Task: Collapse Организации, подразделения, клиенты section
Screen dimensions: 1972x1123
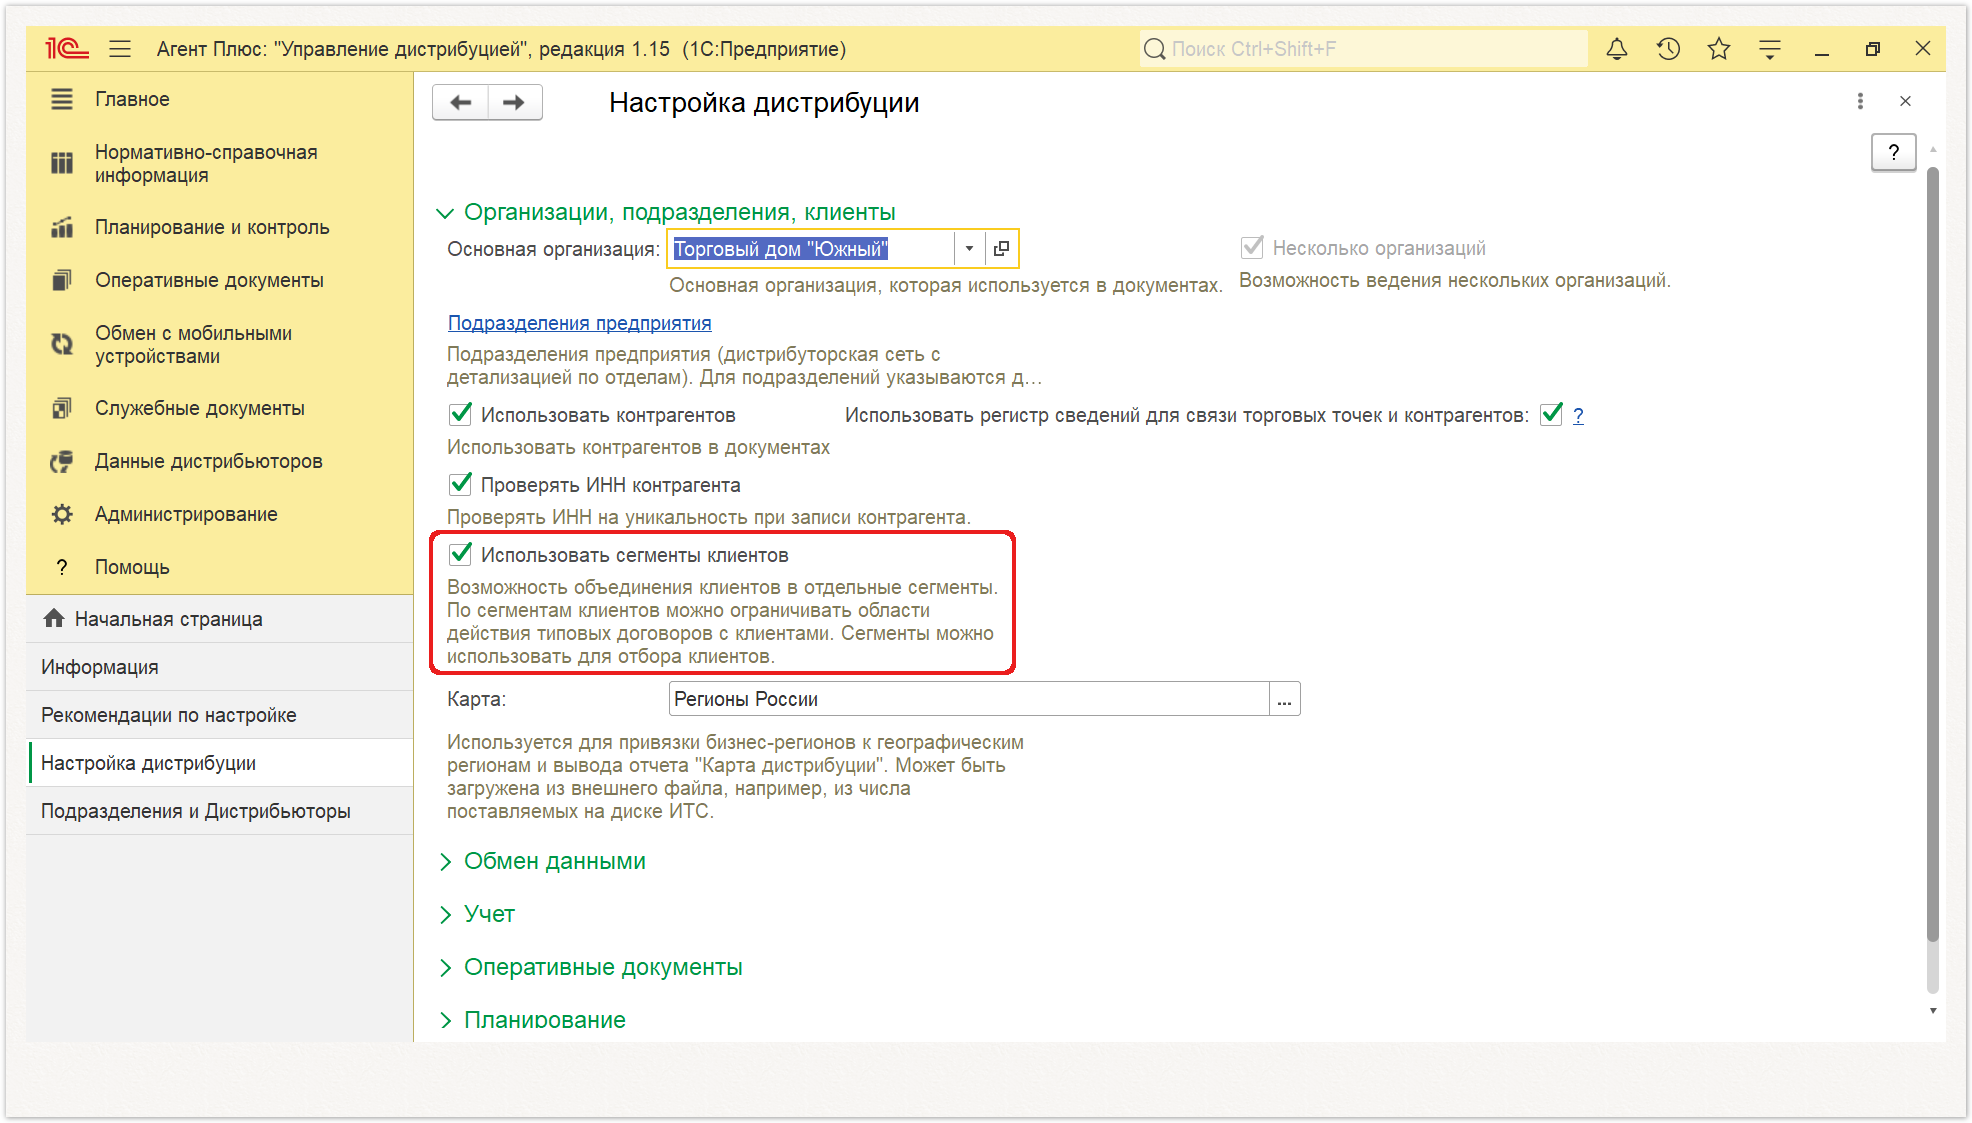Action: point(445,213)
